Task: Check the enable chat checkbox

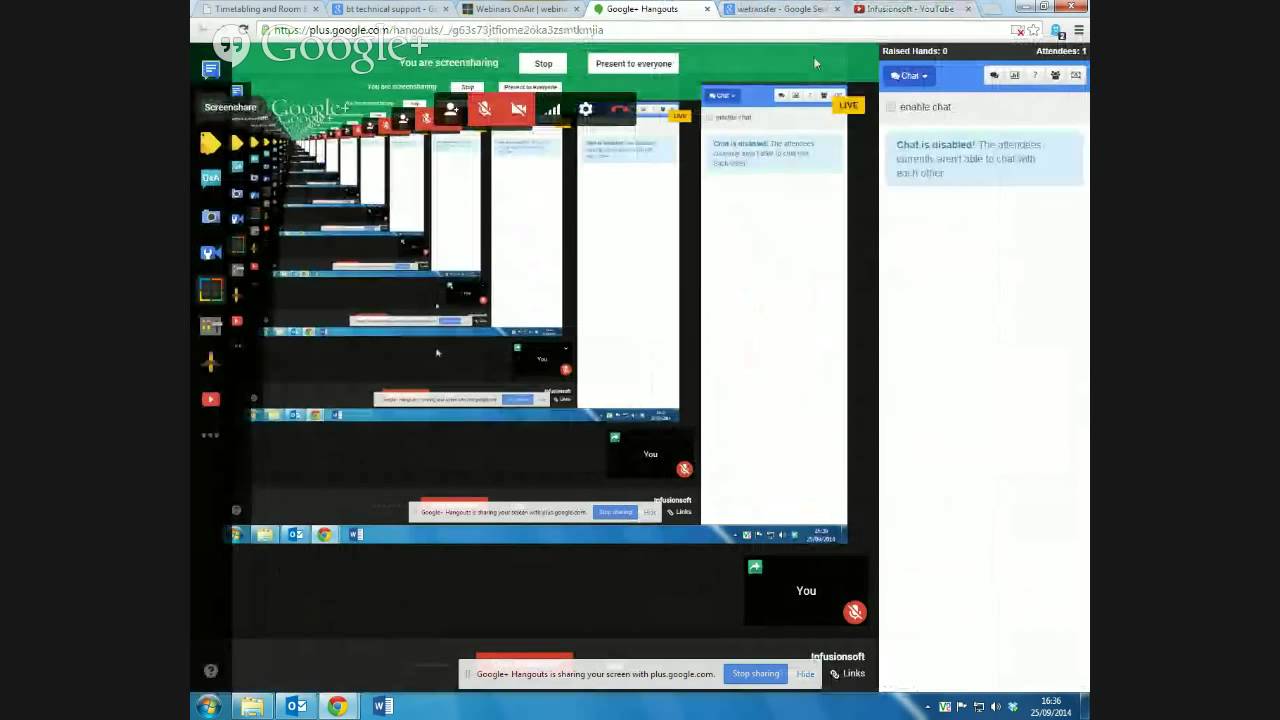Action: coord(891,107)
